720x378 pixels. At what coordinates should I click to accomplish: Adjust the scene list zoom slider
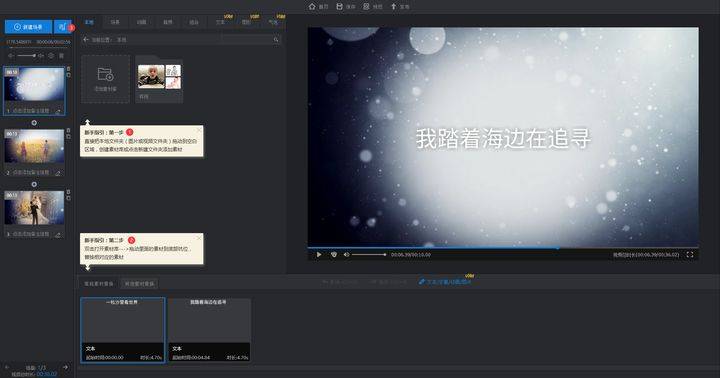(27, 56)
